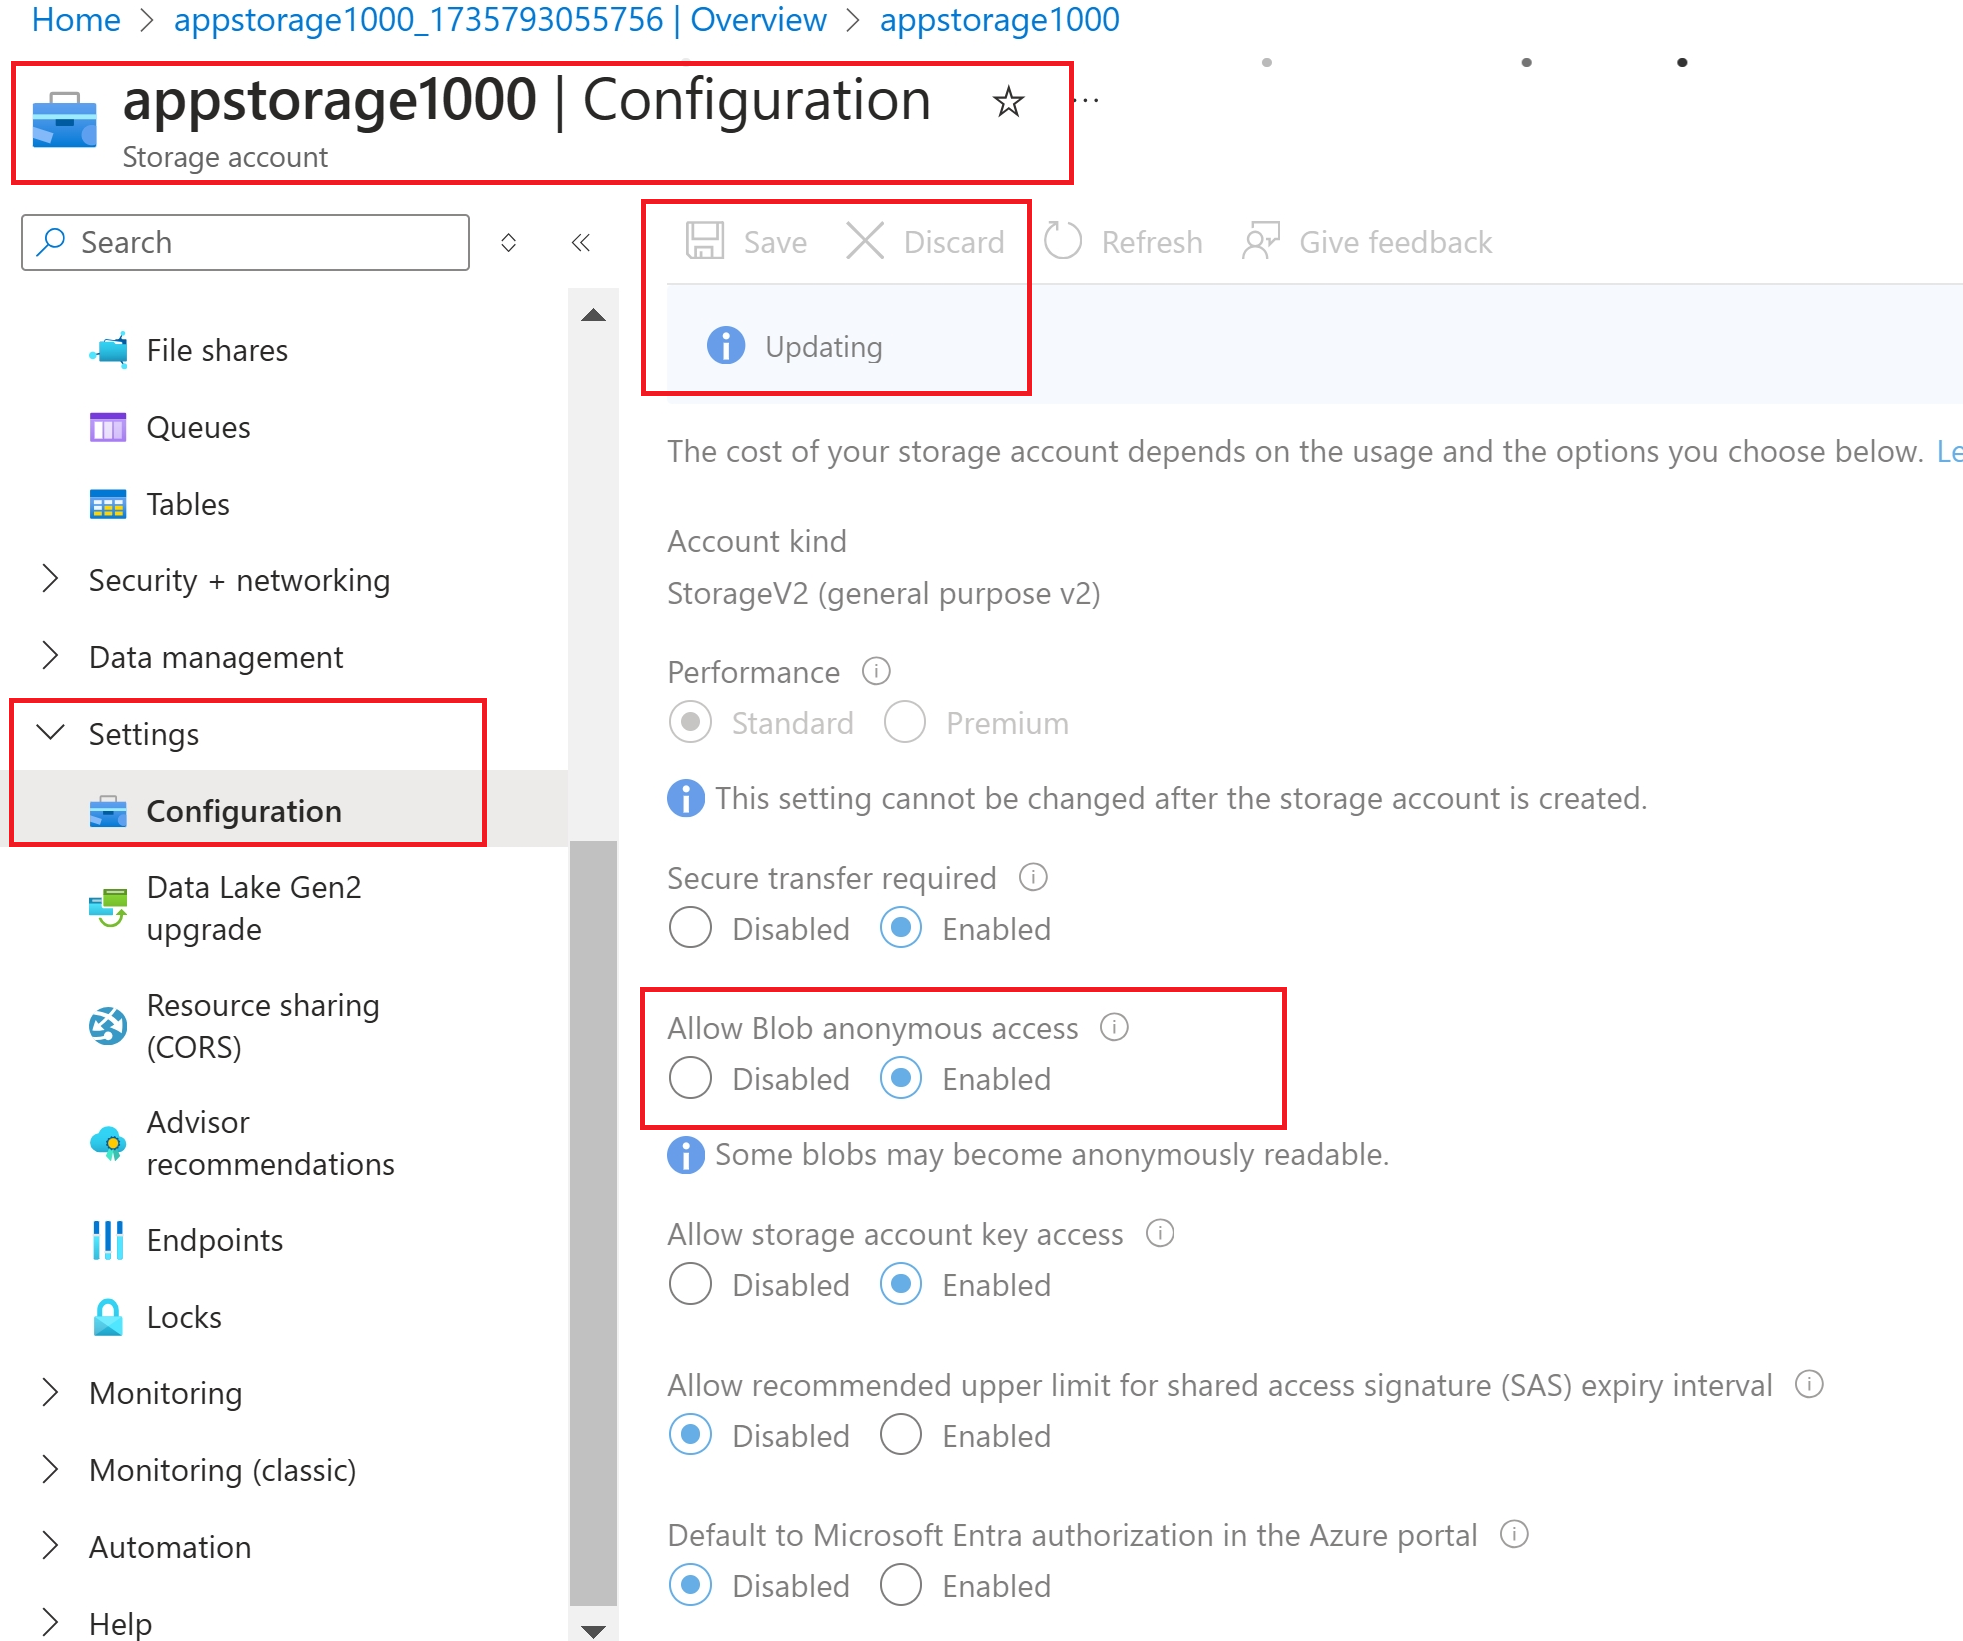Expand the Automation section
This screenshot has height=1641, width=1963.
click(50, 1546)
